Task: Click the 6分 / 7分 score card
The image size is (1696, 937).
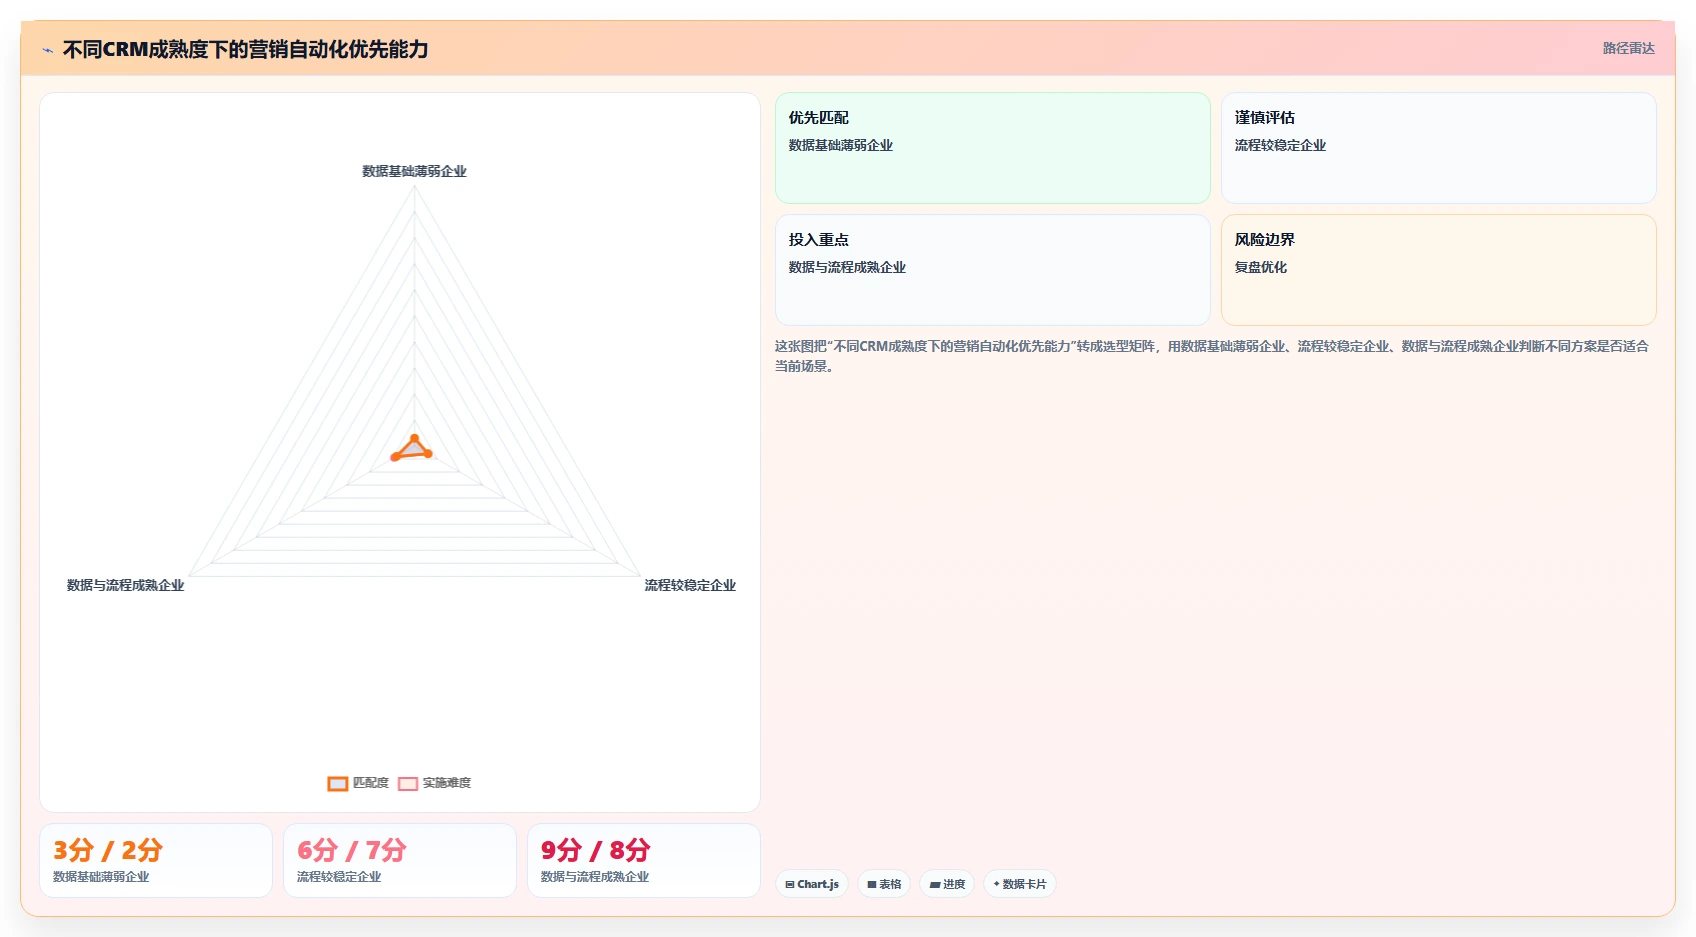Action: tap(400, 861)
